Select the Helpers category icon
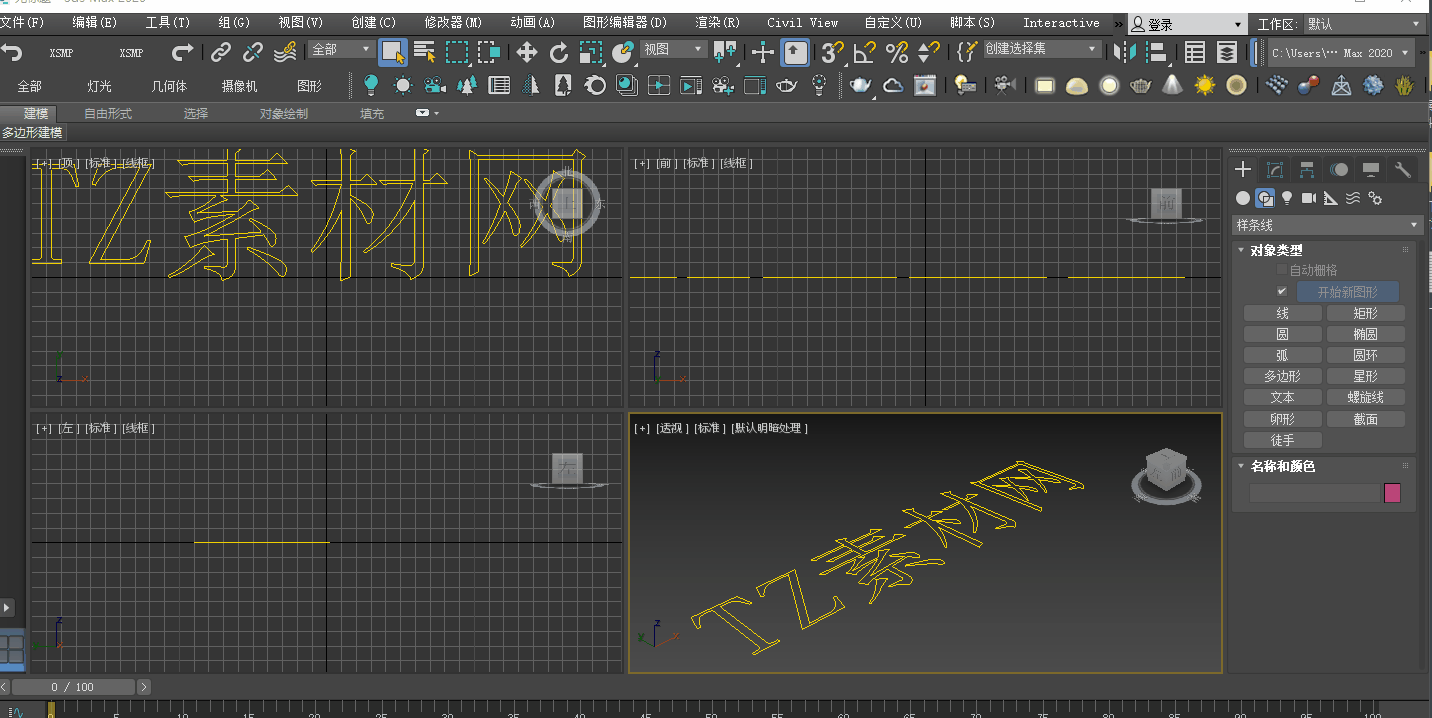 click(1331, 198)
